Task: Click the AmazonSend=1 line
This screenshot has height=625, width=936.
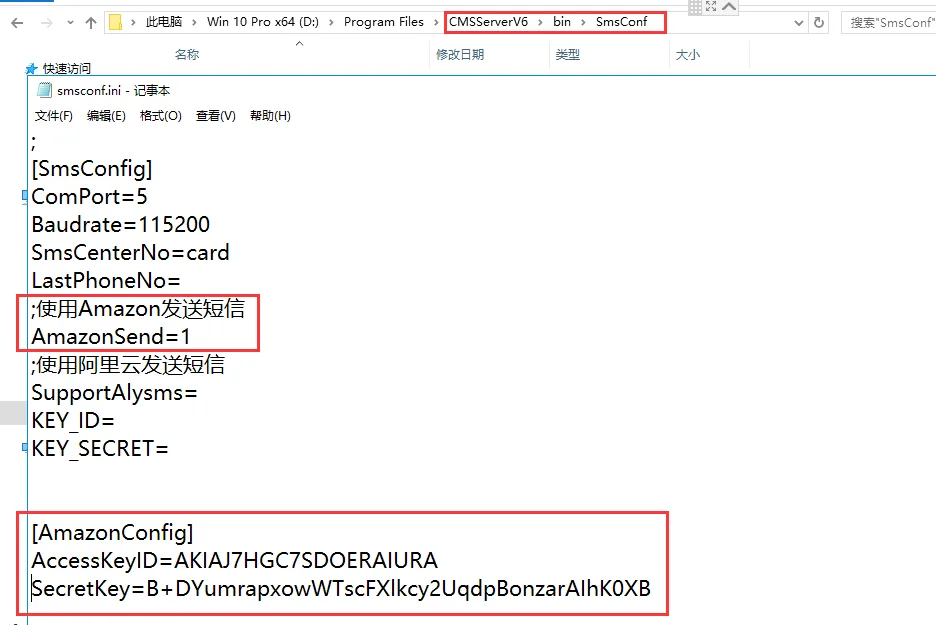Action: [x=111, y=337]
